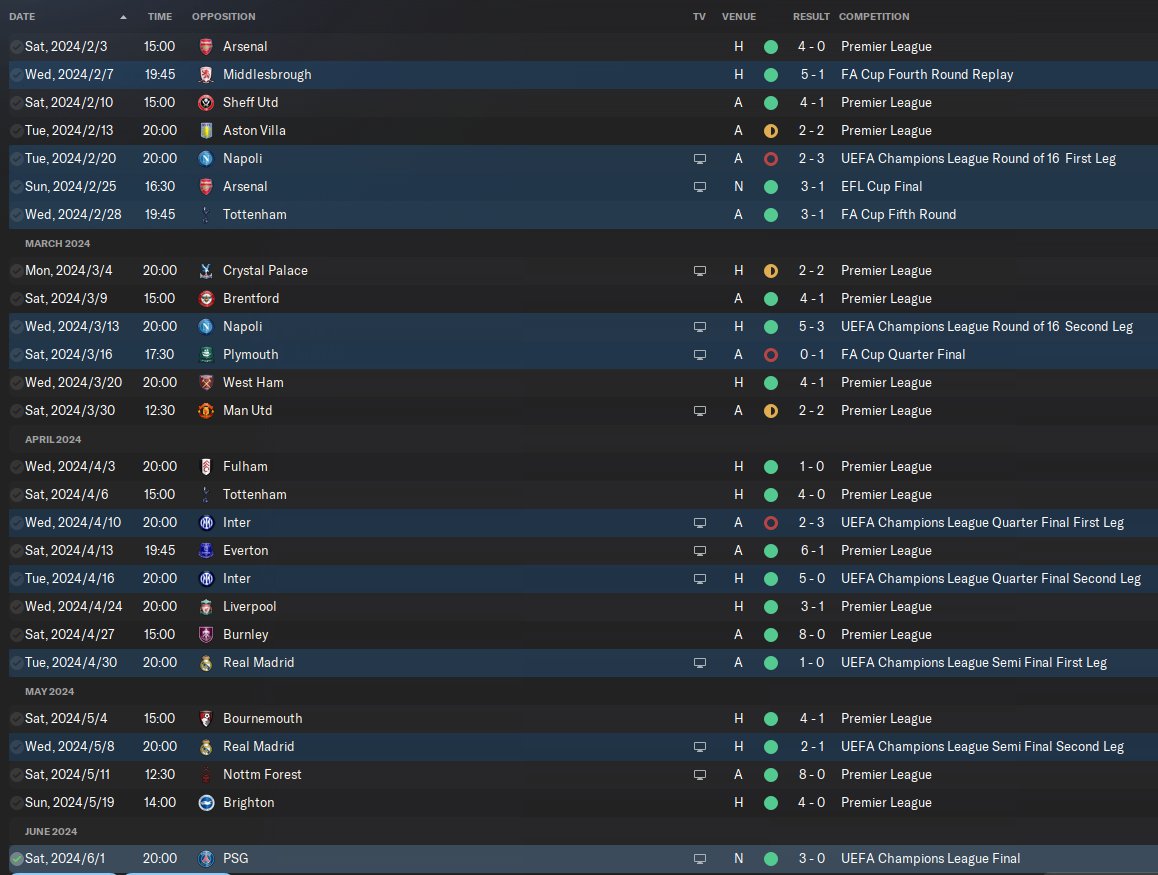1158x875 pixels.
Task: Toggle the tick circle beside Sat 2024/6/1 fixture
Action: coord(16,859)
